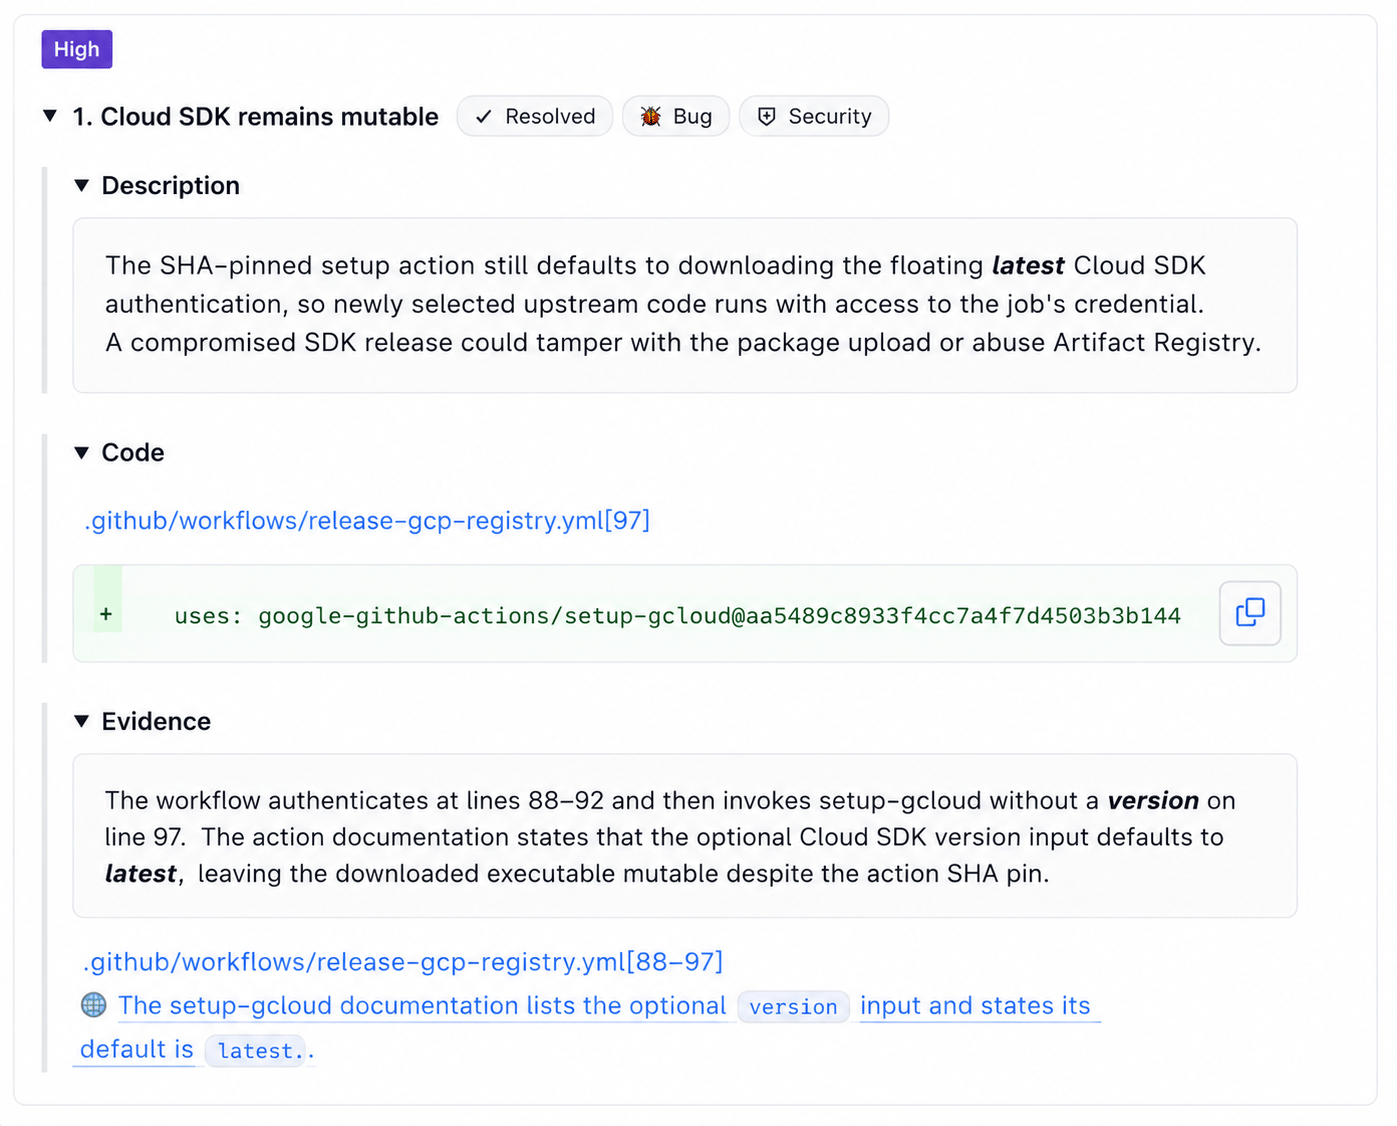Click the Description sentence starting "A compromised SDK release"
Image resolution: width=1397 pixels, height=1126 pixels.
tap(683, 343)
